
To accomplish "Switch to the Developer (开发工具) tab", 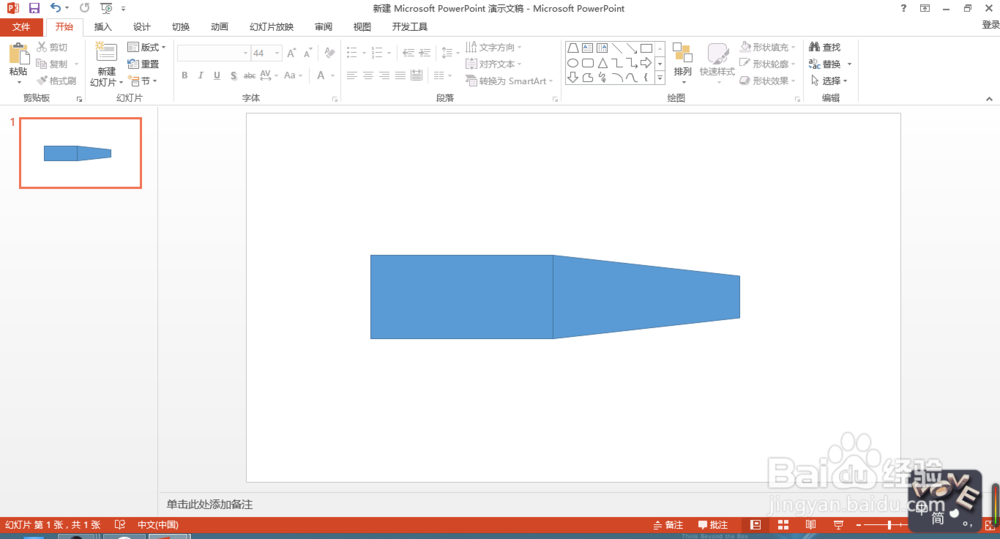I will pos(409,27).
